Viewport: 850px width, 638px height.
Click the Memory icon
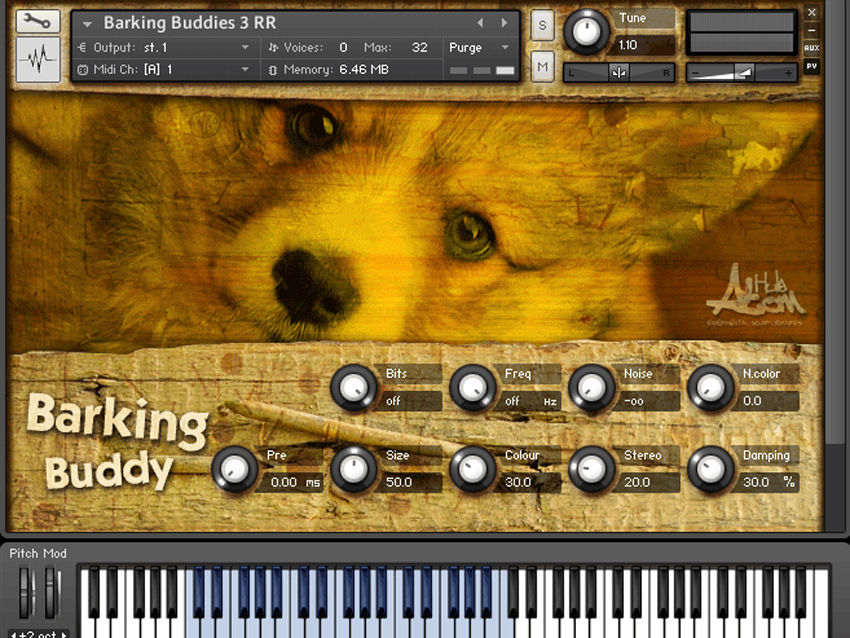pos(273,70)
